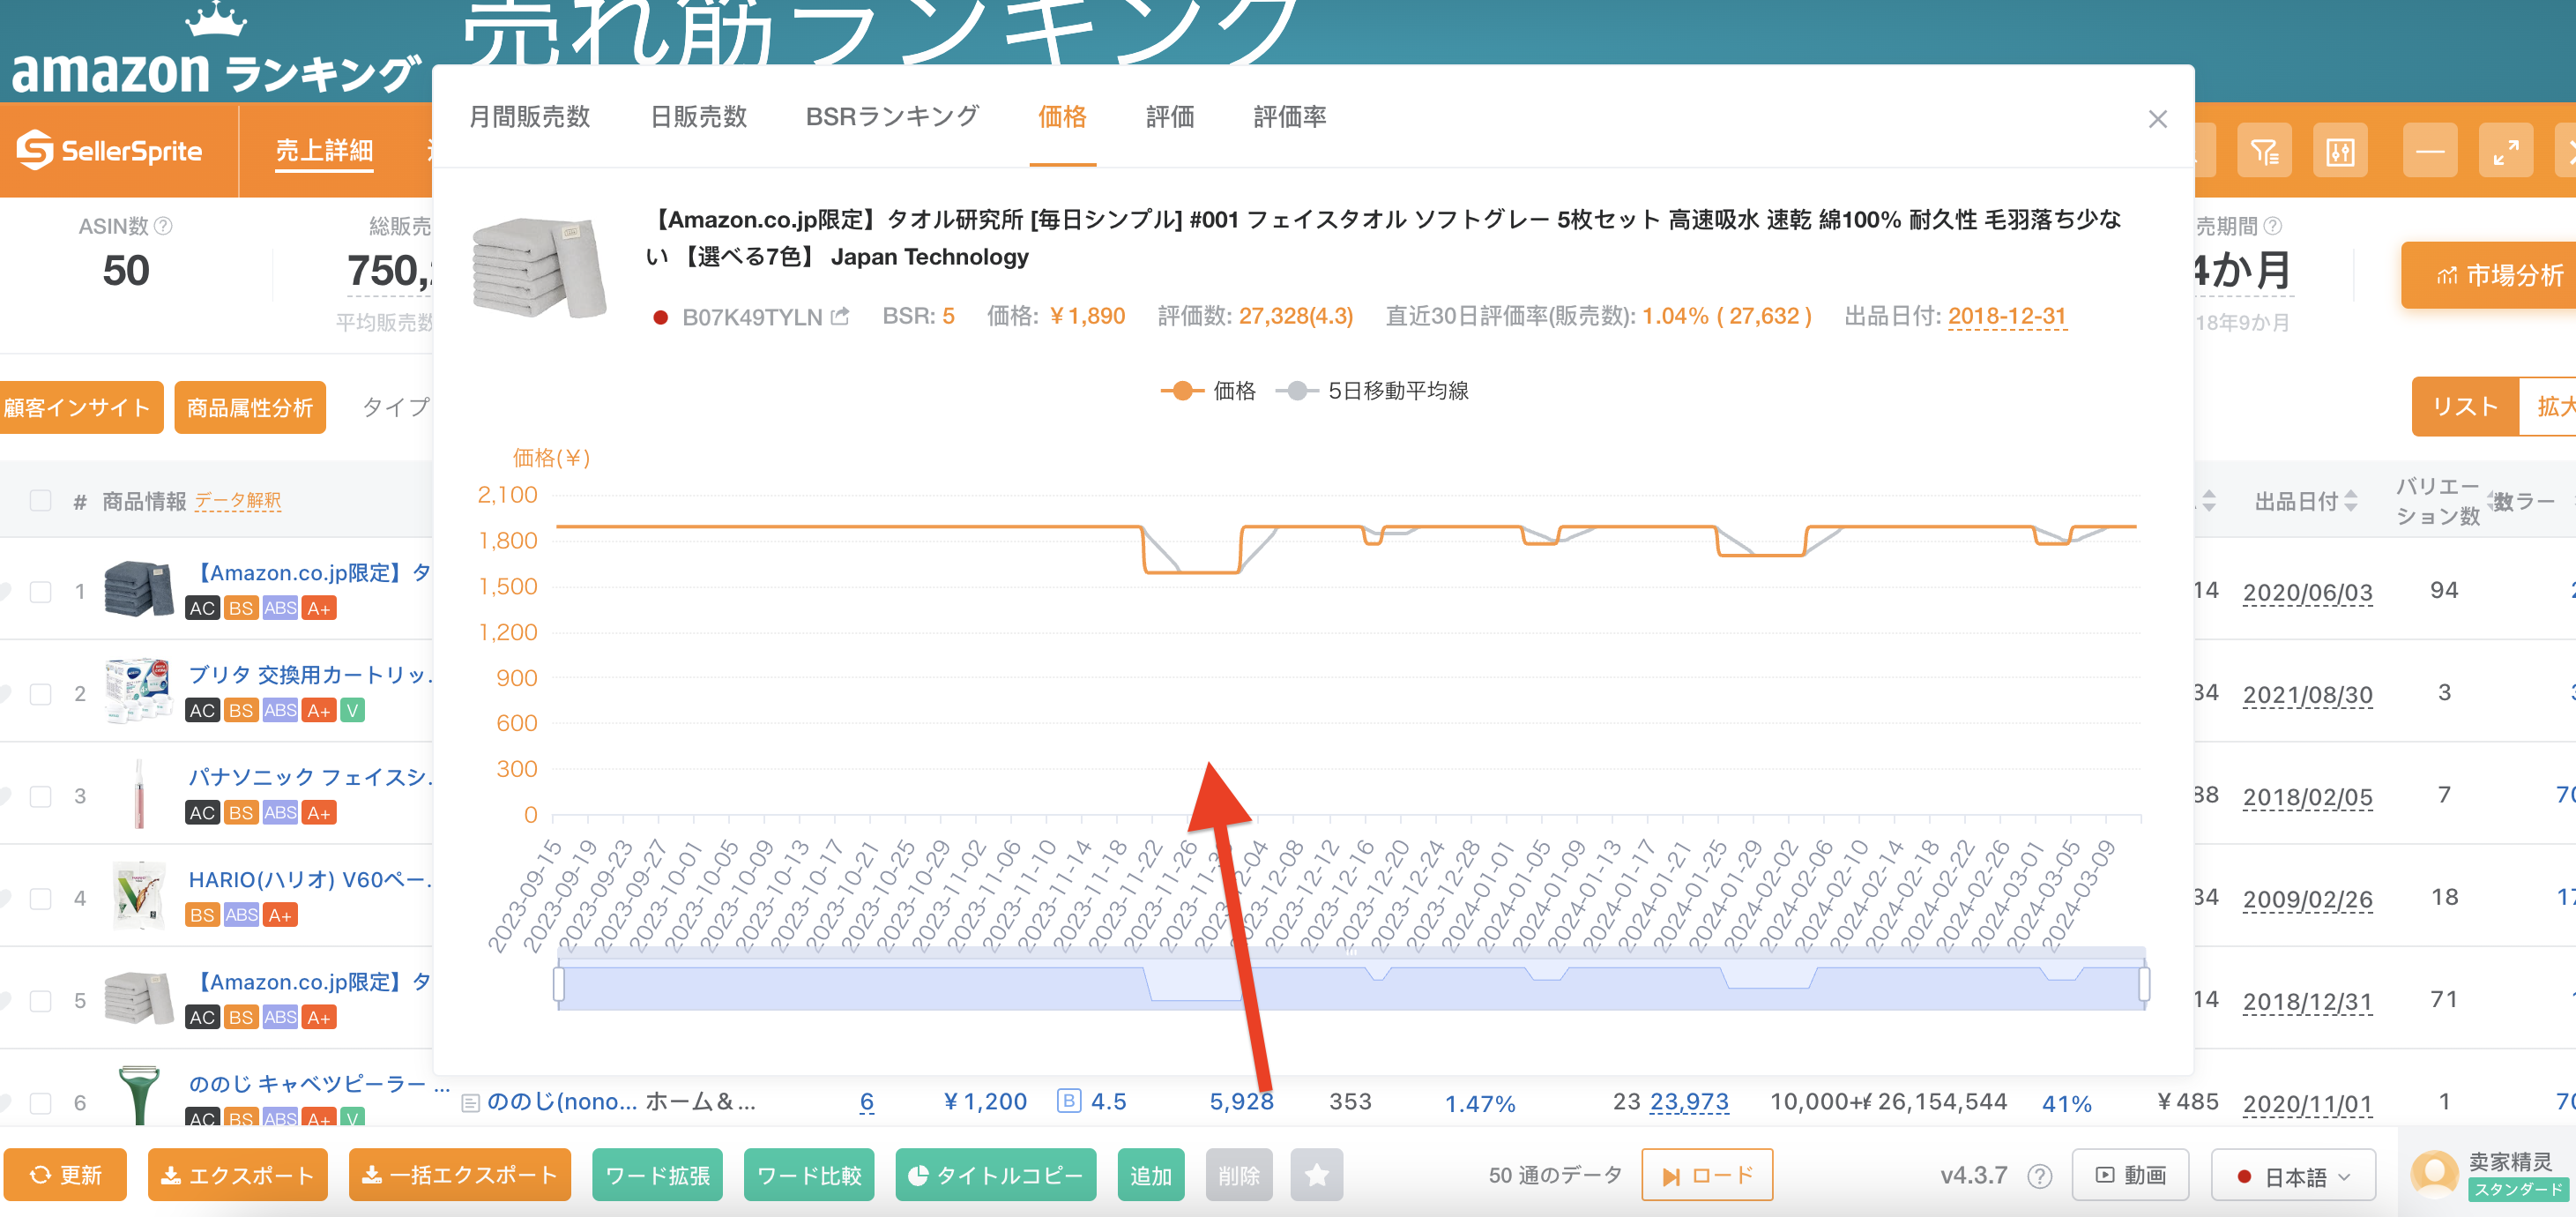Open ASIN B07K49TYLN external link icon
The width and height of the screenshot is (2576, 1217).
[x=840, y=317]
